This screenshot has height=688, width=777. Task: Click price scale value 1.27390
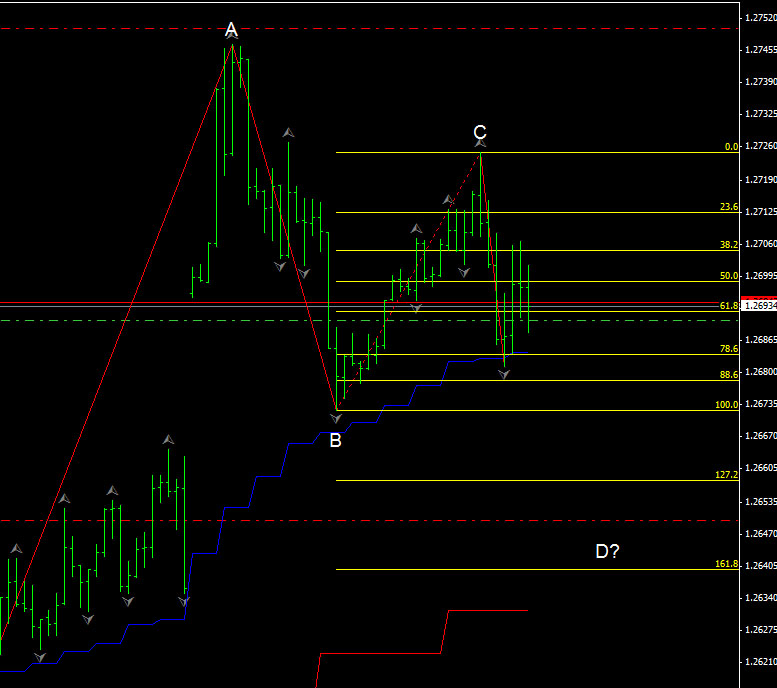coord(761,82)
